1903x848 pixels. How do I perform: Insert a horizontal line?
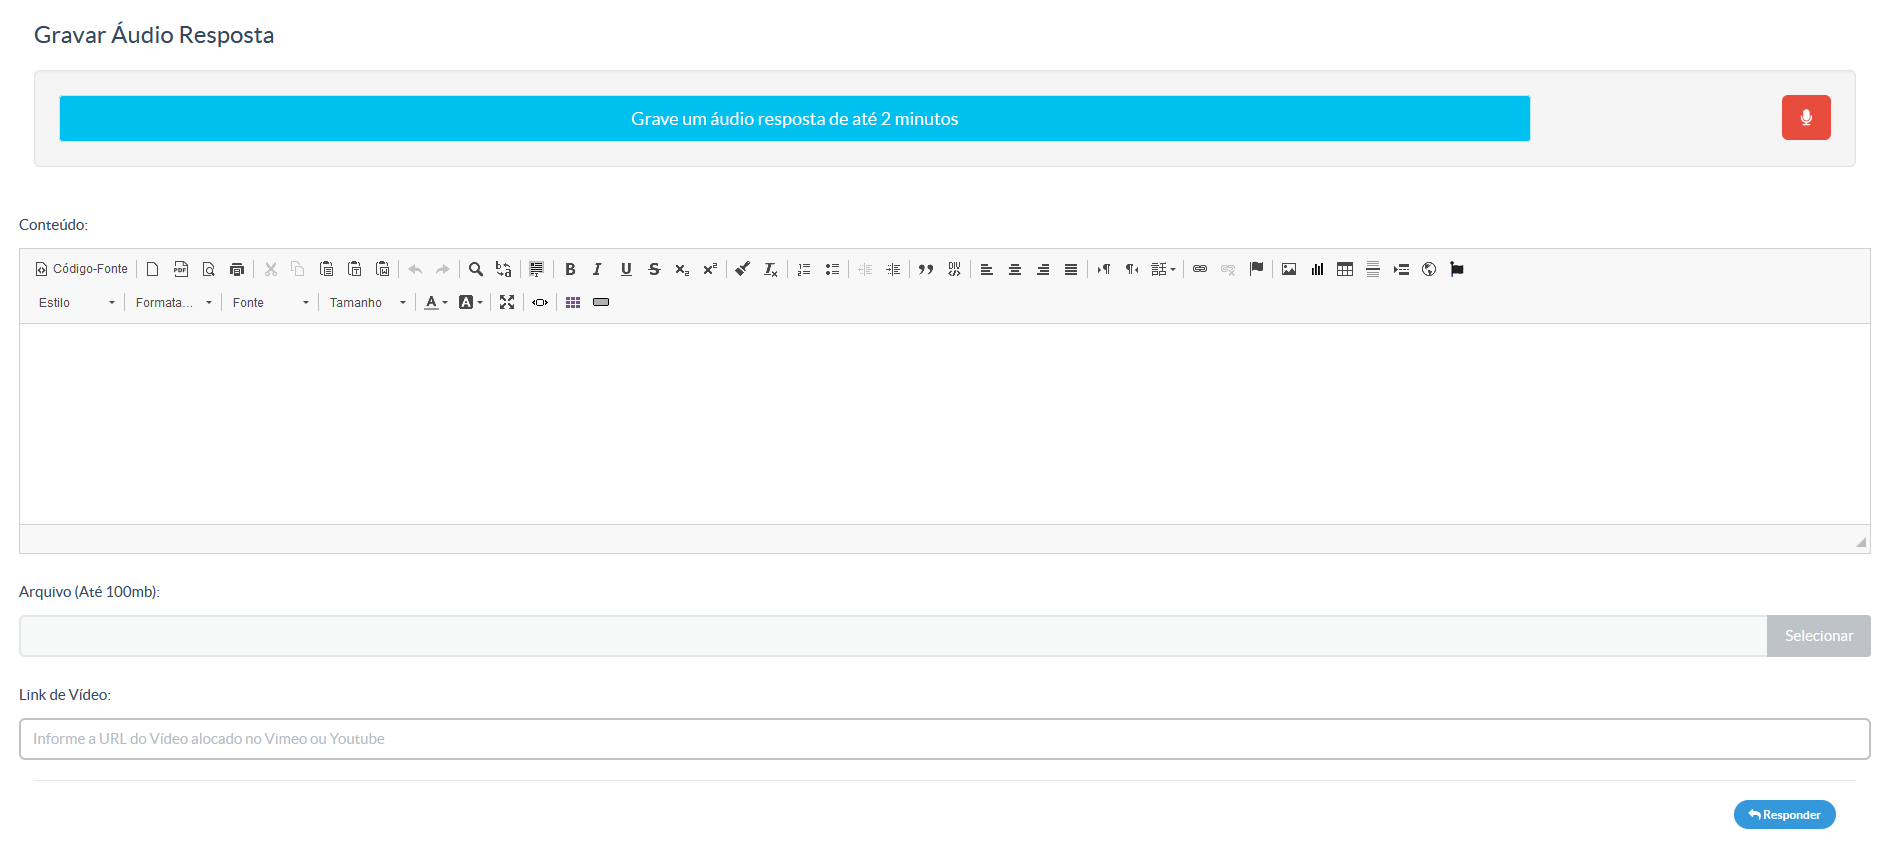pyautogui.click(x=1373, y=269)
